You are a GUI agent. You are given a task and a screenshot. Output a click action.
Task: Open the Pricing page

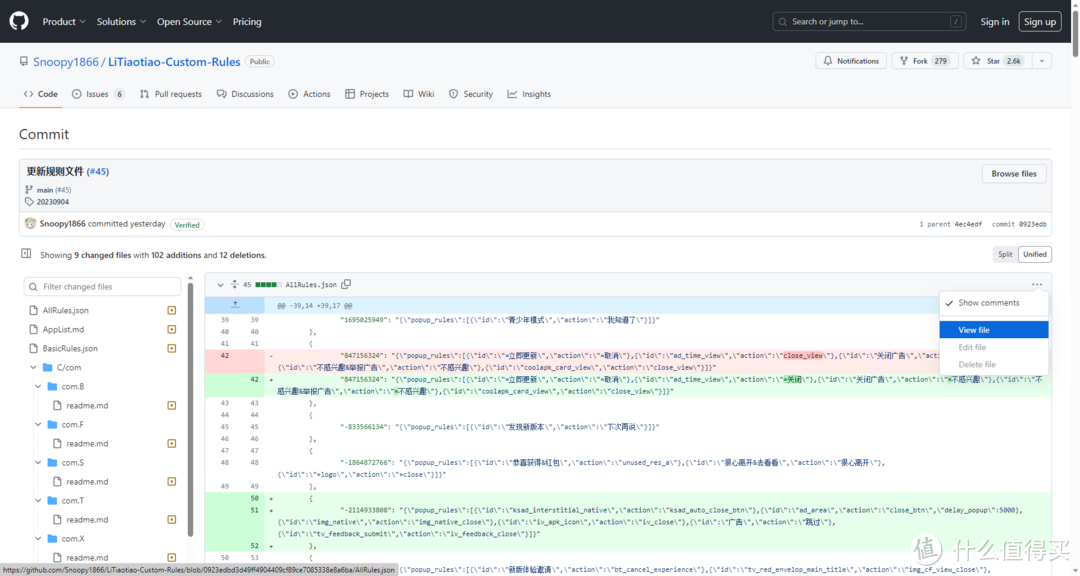point(247,22)
